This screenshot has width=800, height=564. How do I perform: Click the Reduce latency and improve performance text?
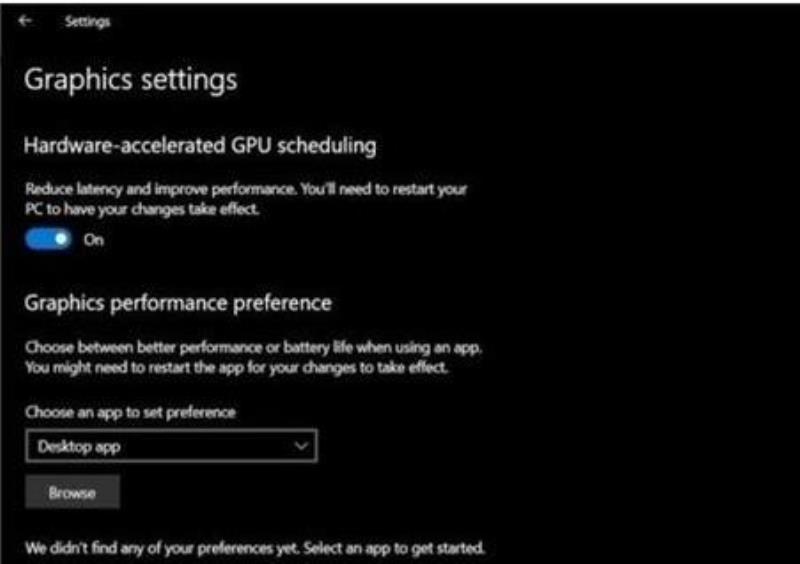tap(160, 189)
